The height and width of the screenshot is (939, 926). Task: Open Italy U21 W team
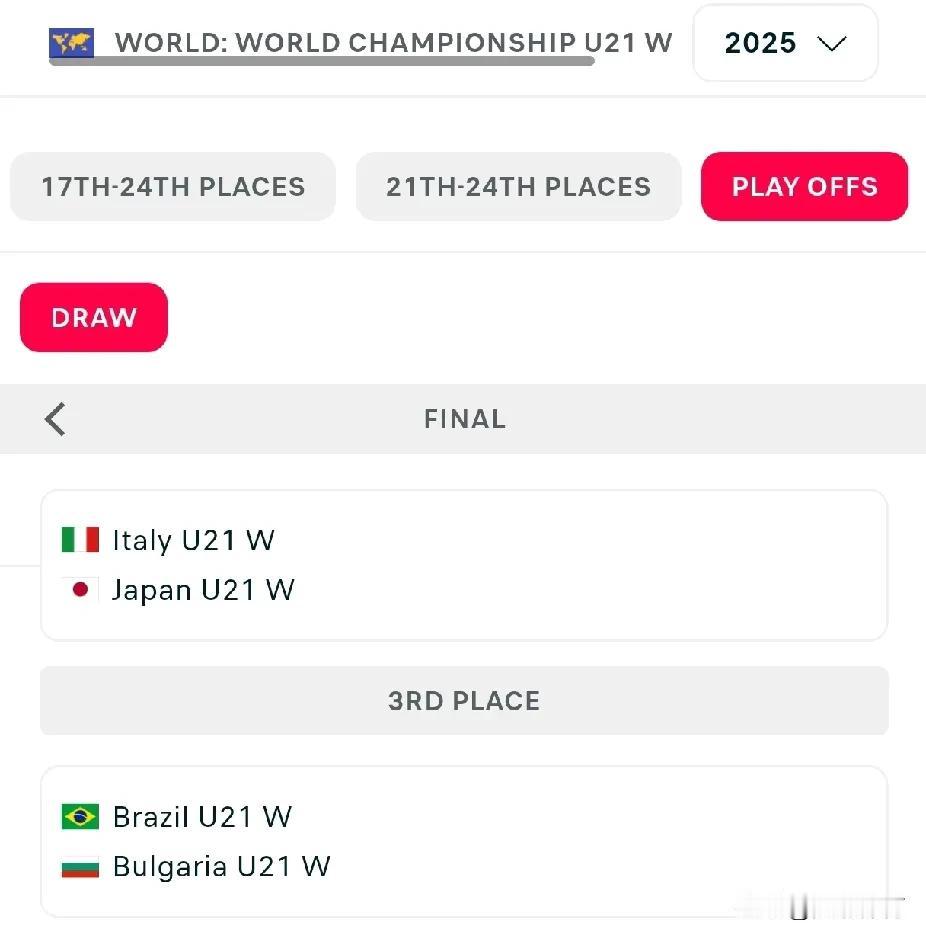point(194,540)
